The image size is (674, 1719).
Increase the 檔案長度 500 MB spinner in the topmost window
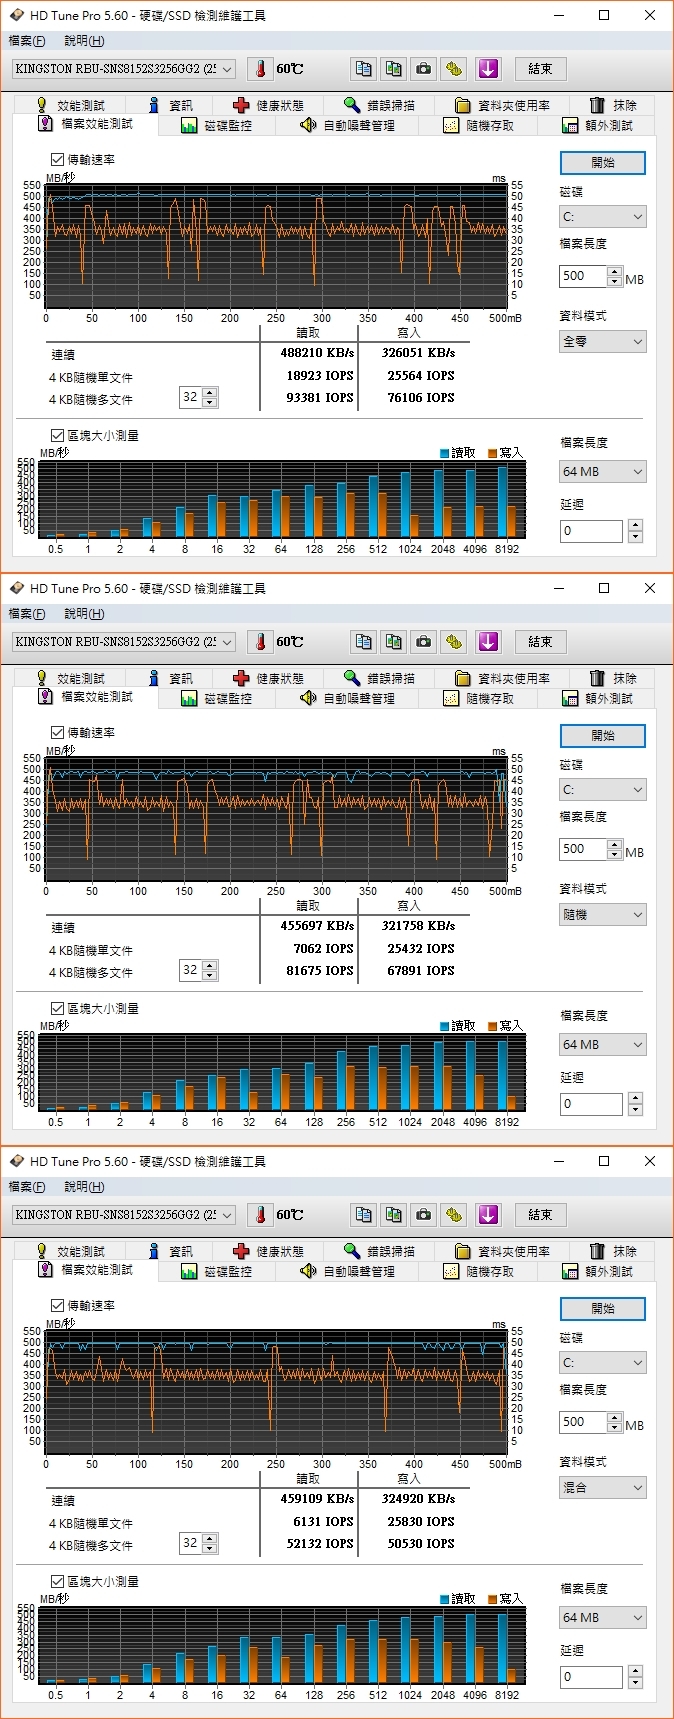615,271
